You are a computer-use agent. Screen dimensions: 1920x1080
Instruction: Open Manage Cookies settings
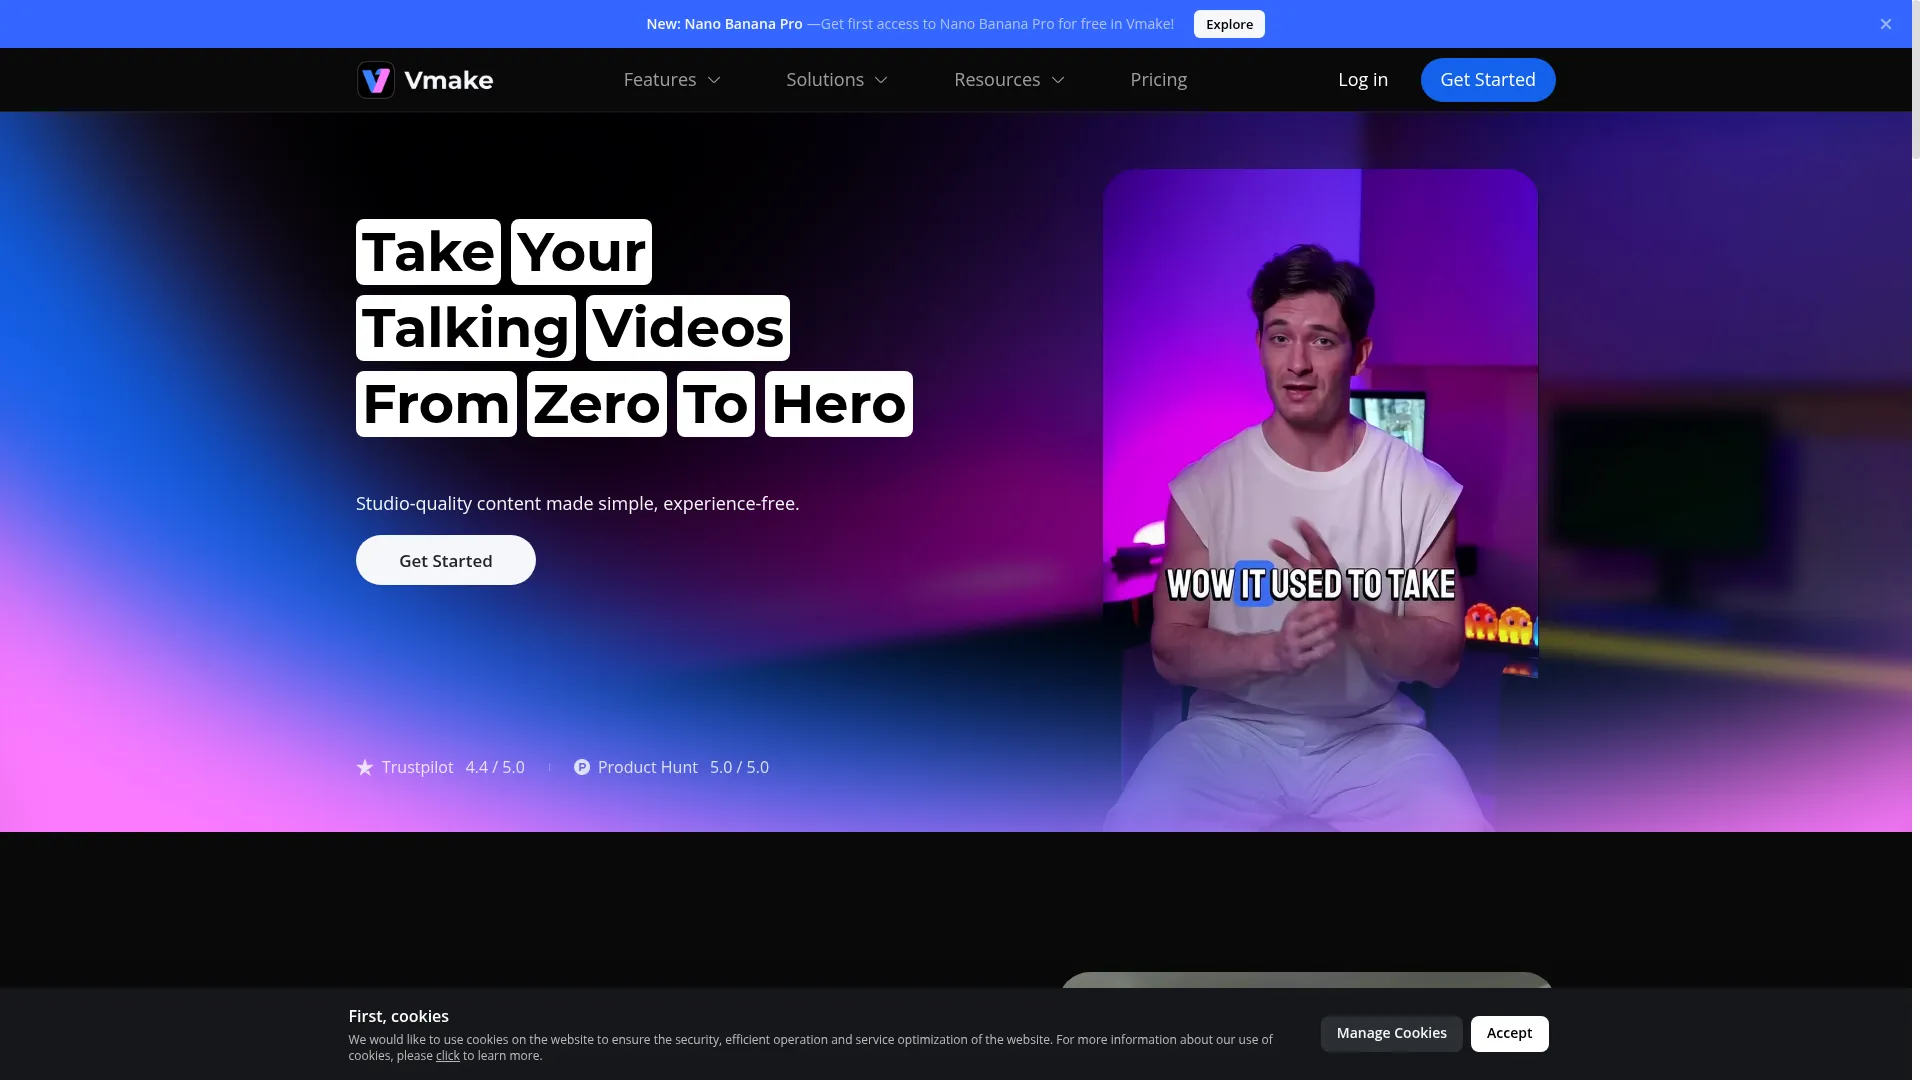[1391, 1033]
